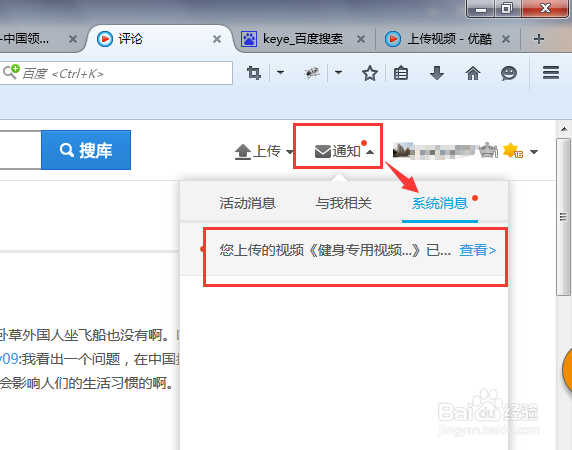Select the 活动消息 tab
Image resolution: width=572 pixels, height=450 pixels.
[247, 203]
